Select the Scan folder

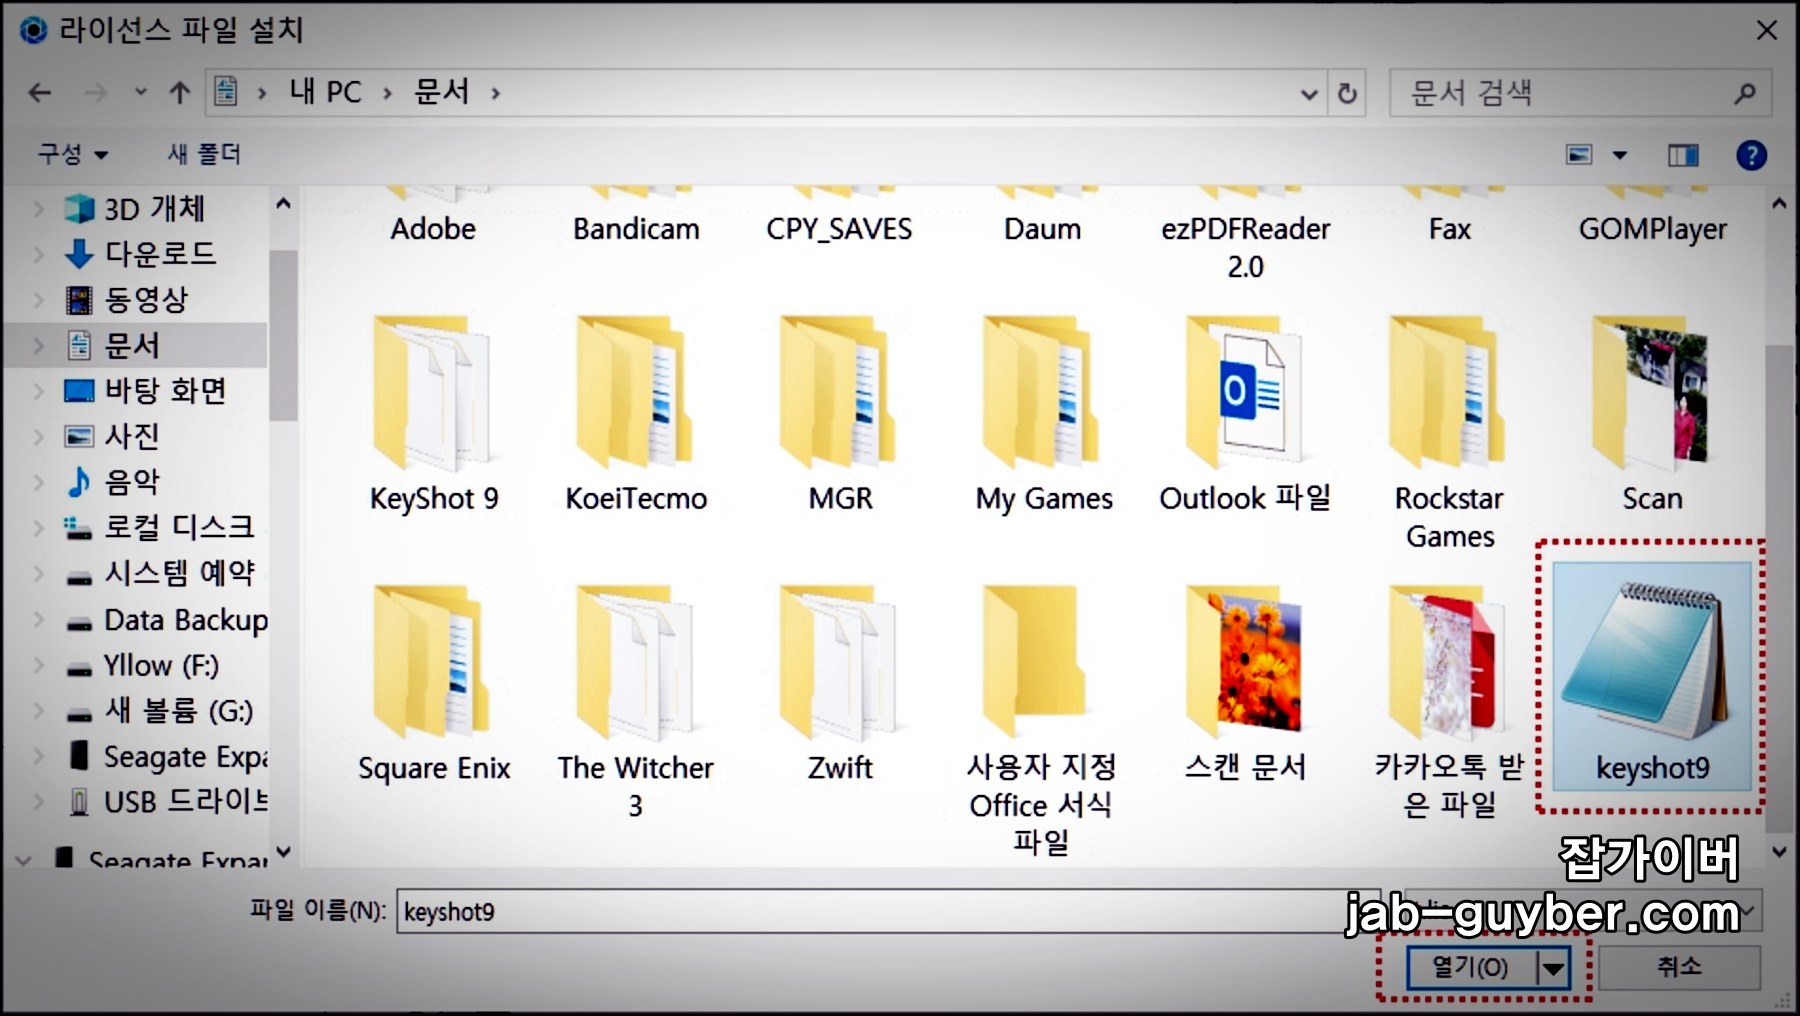(x=1652, y=415)
